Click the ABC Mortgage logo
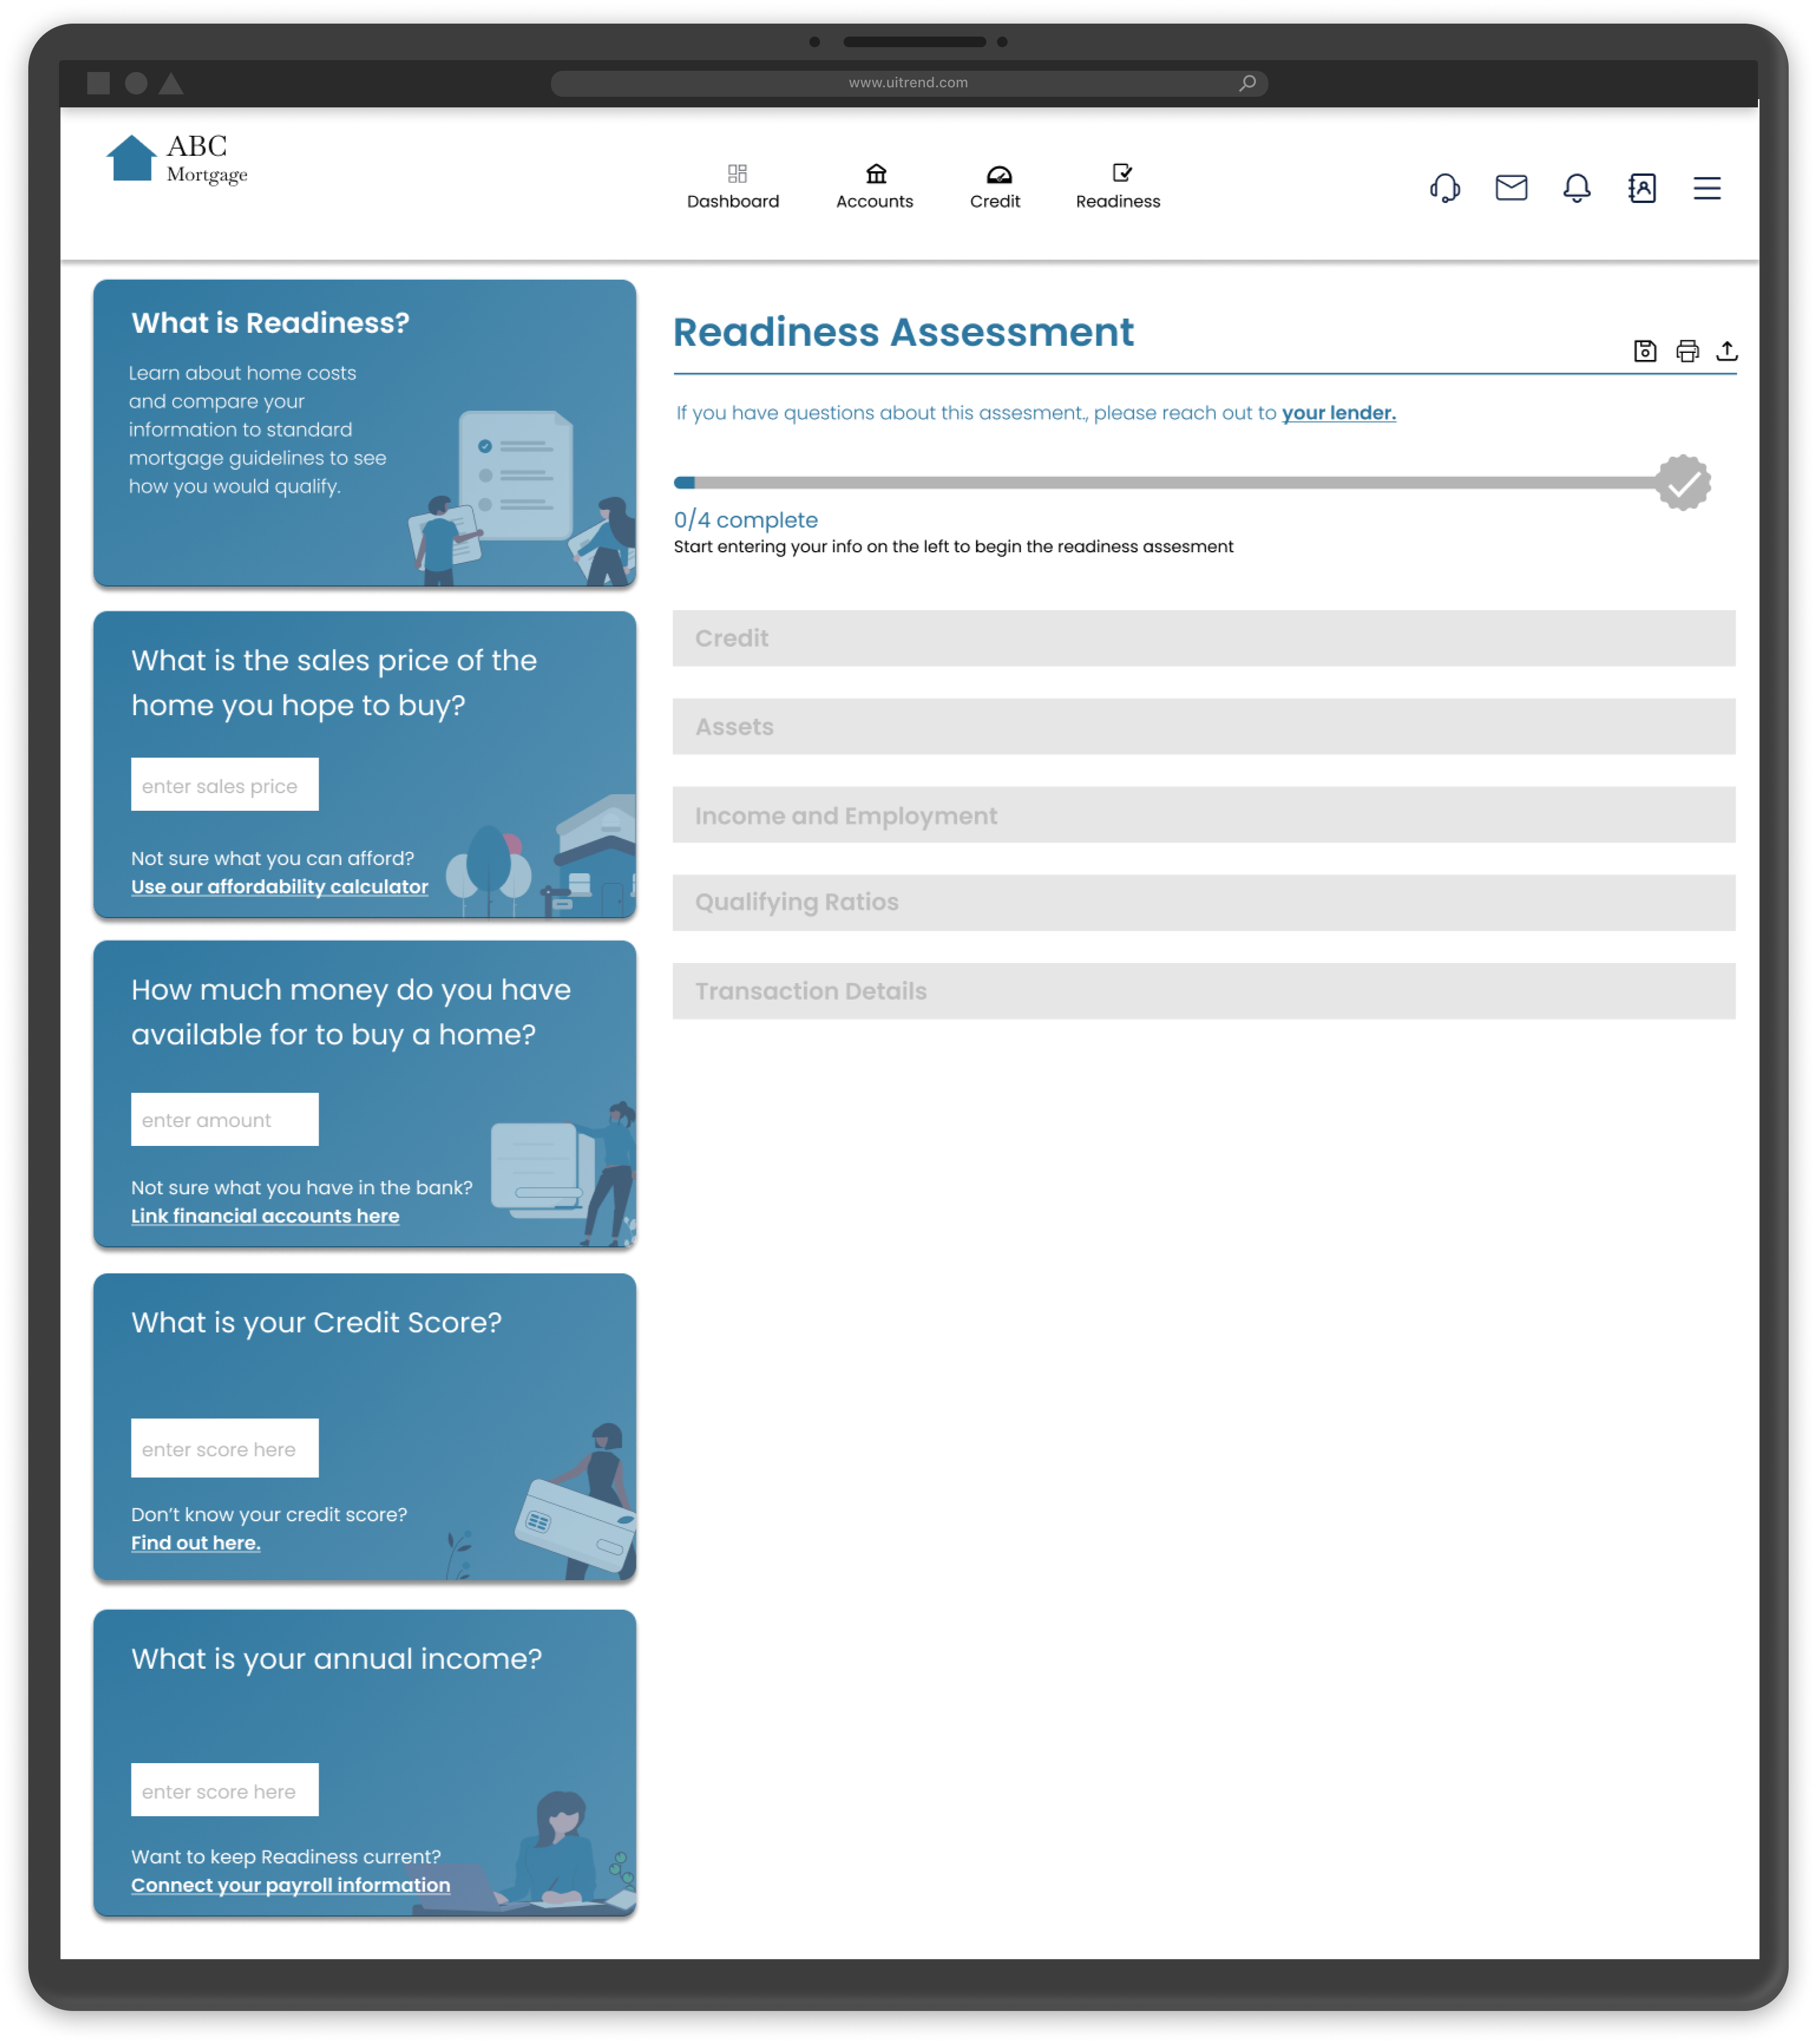 tap(176, 159)
